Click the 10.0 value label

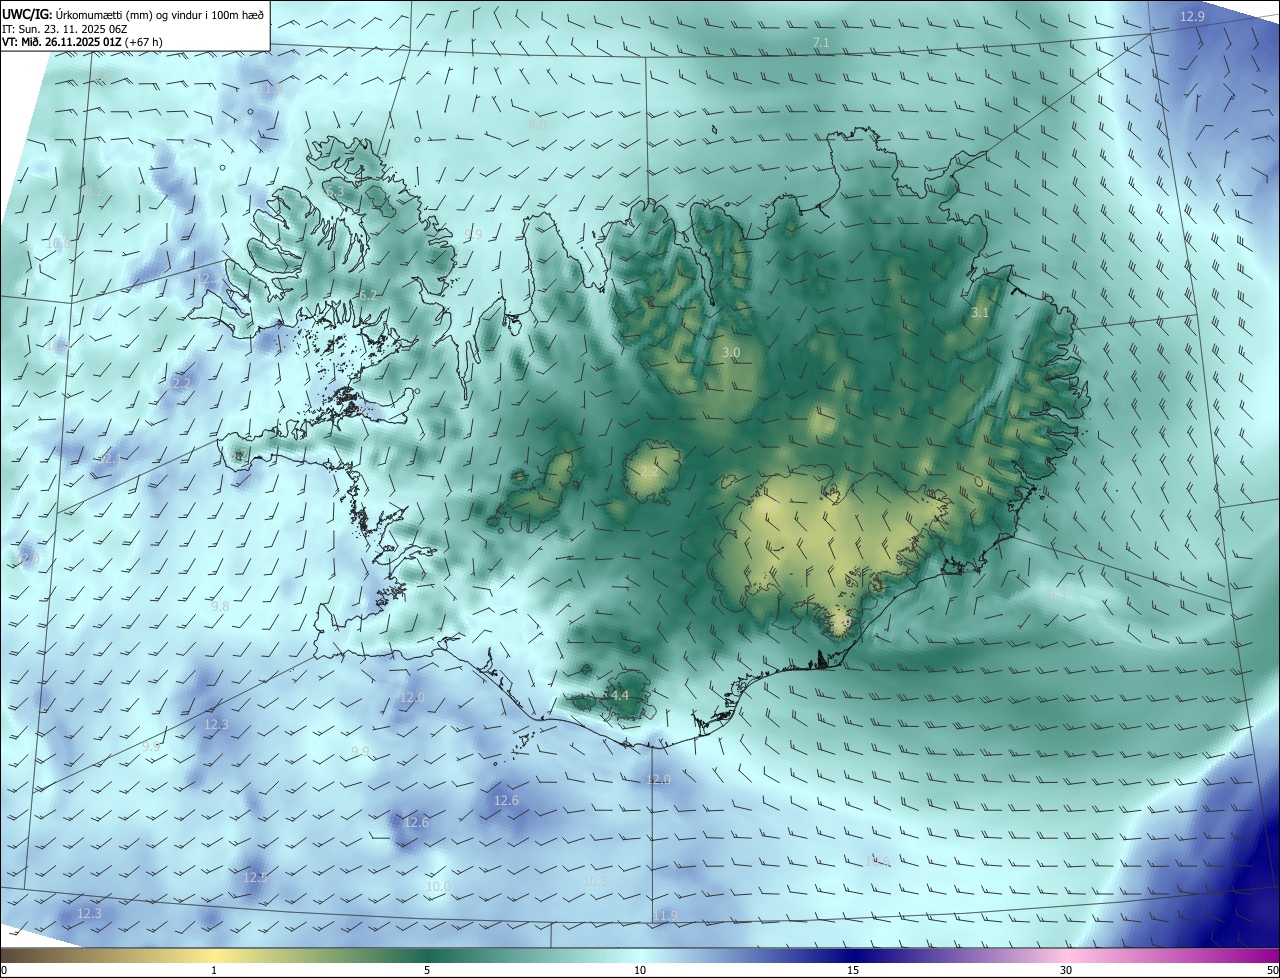coord(438,886)
